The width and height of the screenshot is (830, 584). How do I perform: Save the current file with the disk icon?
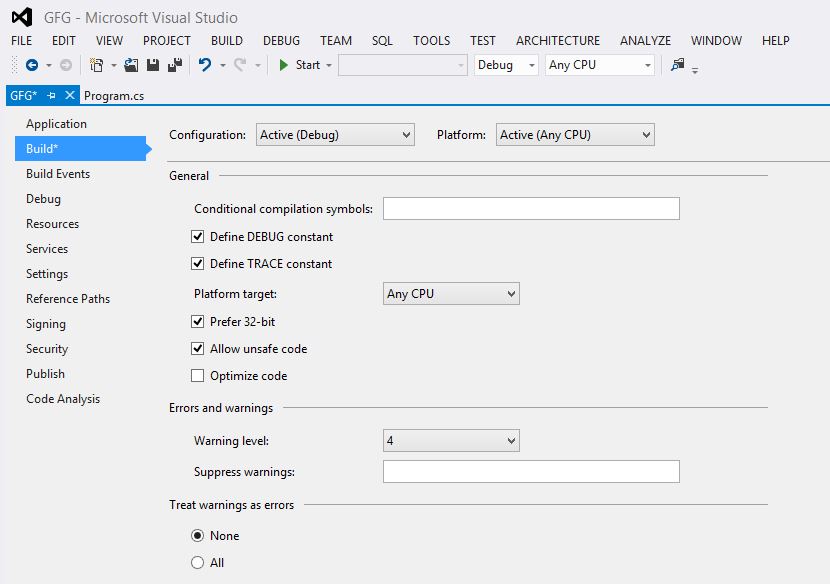[153, 65]
